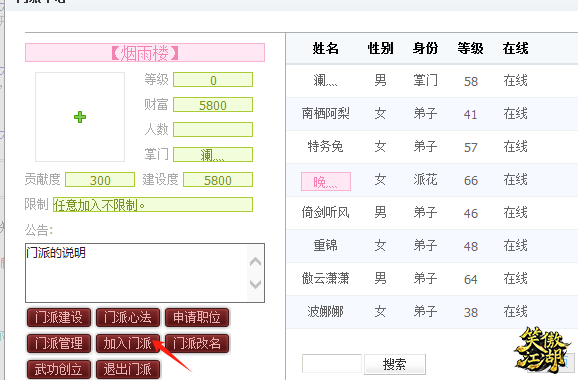Click the 退出门派 button

click(x=128, y=369)
